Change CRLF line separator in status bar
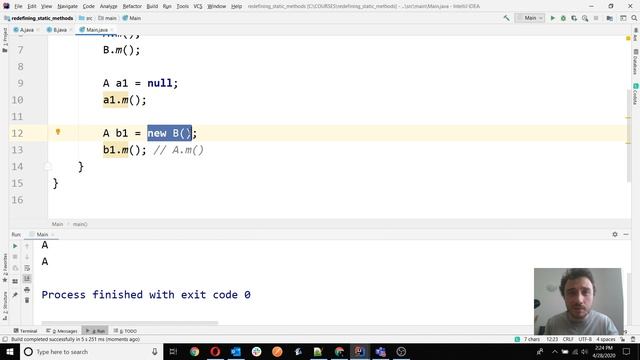 point(568,339)
